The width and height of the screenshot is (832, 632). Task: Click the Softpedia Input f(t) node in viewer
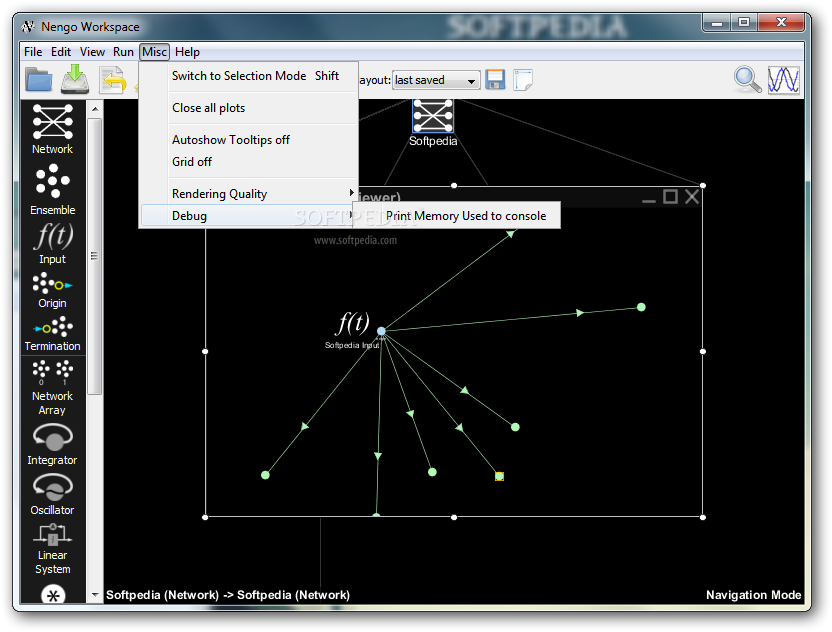353,324
